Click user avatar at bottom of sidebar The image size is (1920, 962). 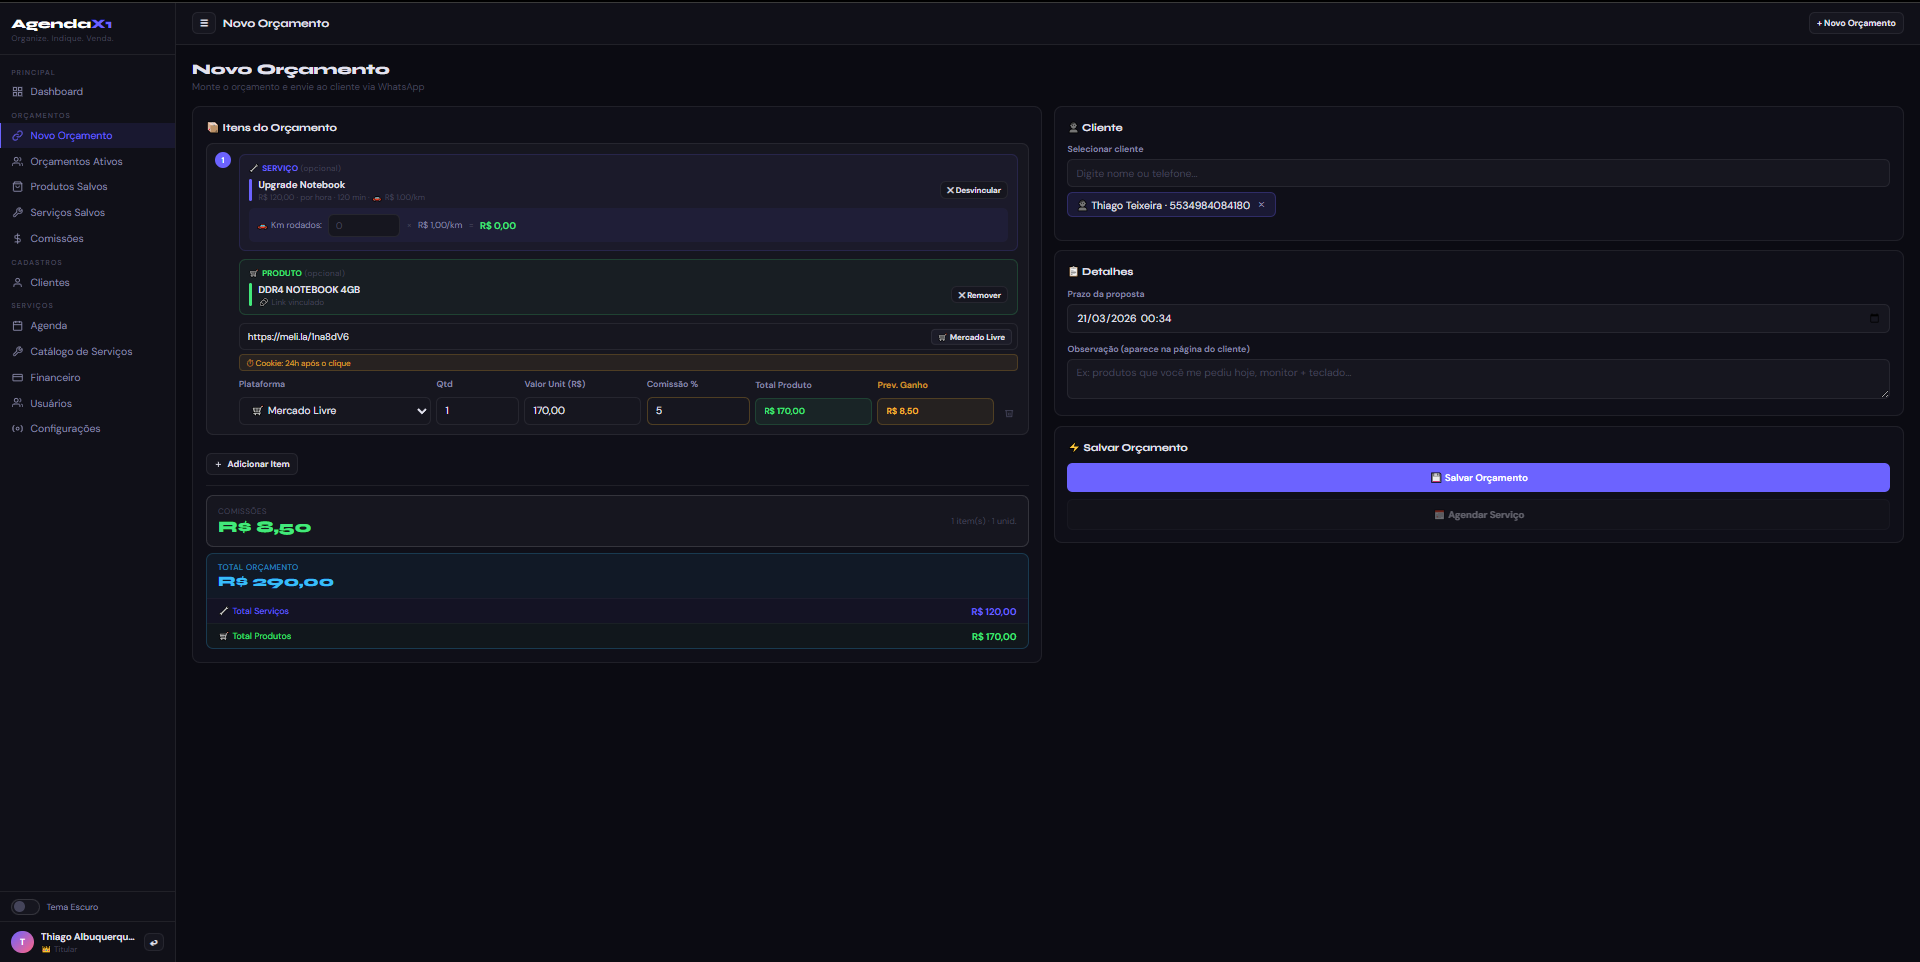pos(22,942)
